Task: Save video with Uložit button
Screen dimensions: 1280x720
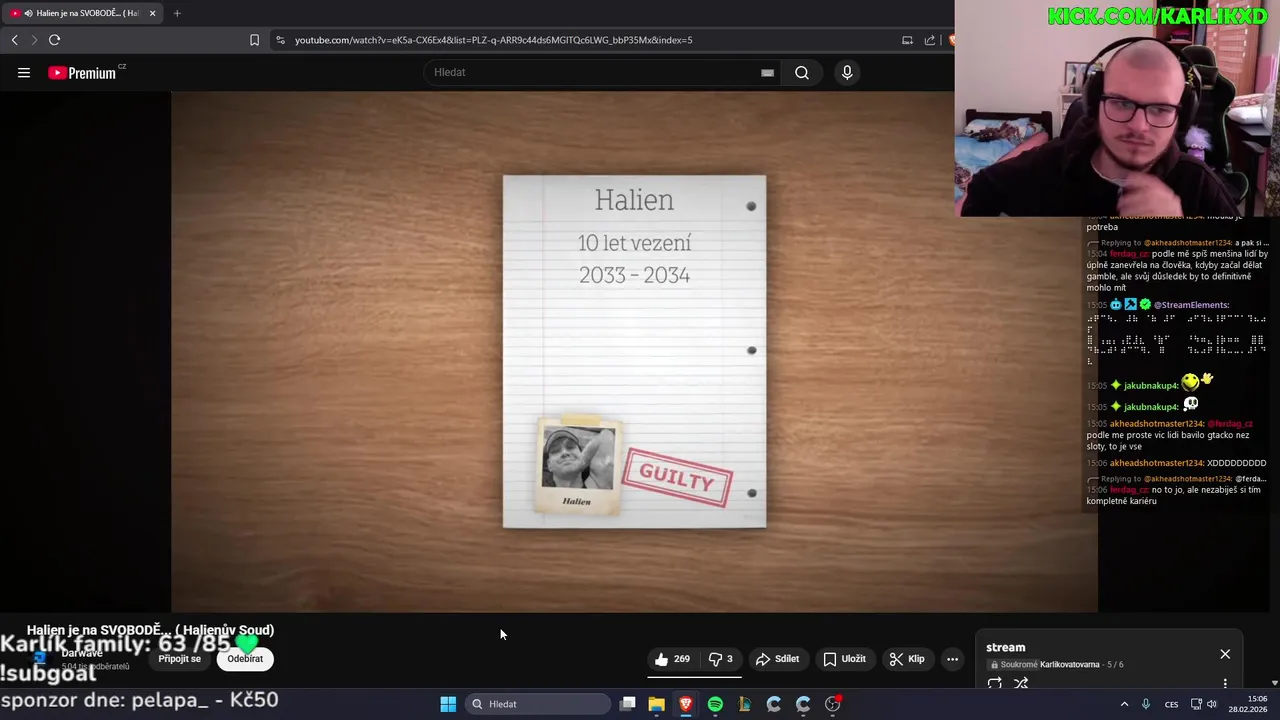Action: (845, 659)
